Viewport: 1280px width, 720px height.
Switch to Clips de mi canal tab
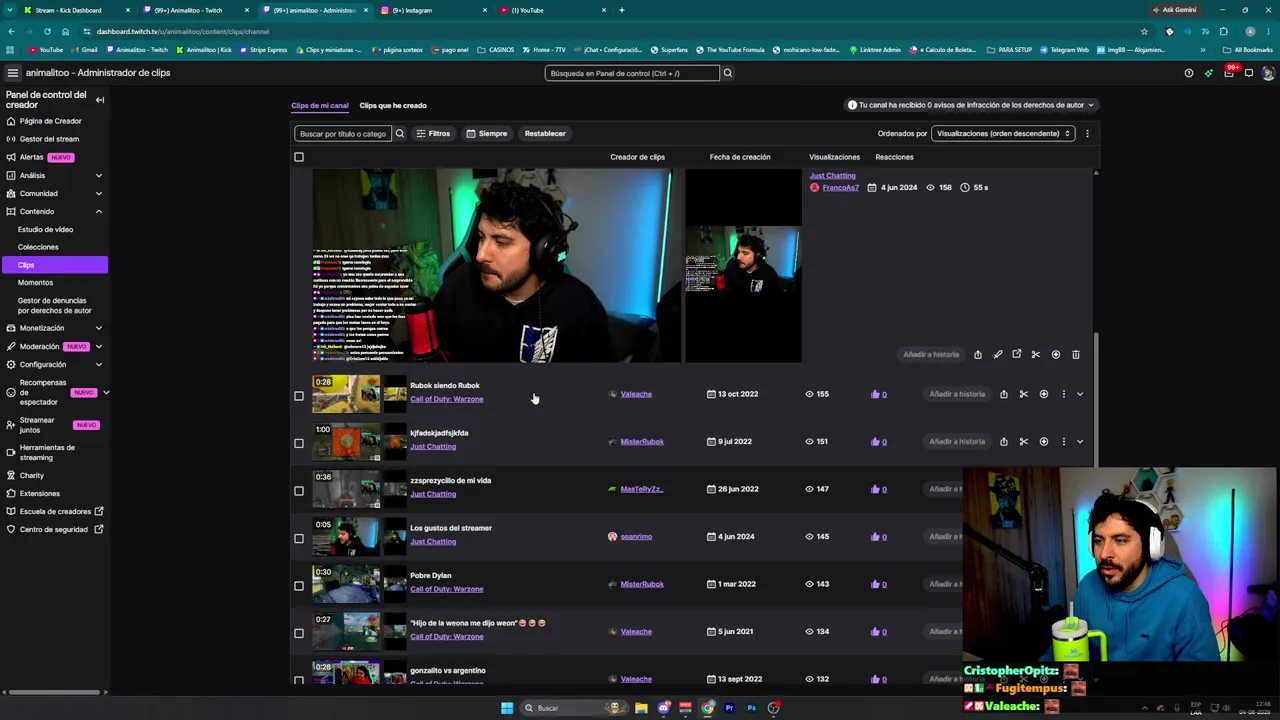[320, 105]
